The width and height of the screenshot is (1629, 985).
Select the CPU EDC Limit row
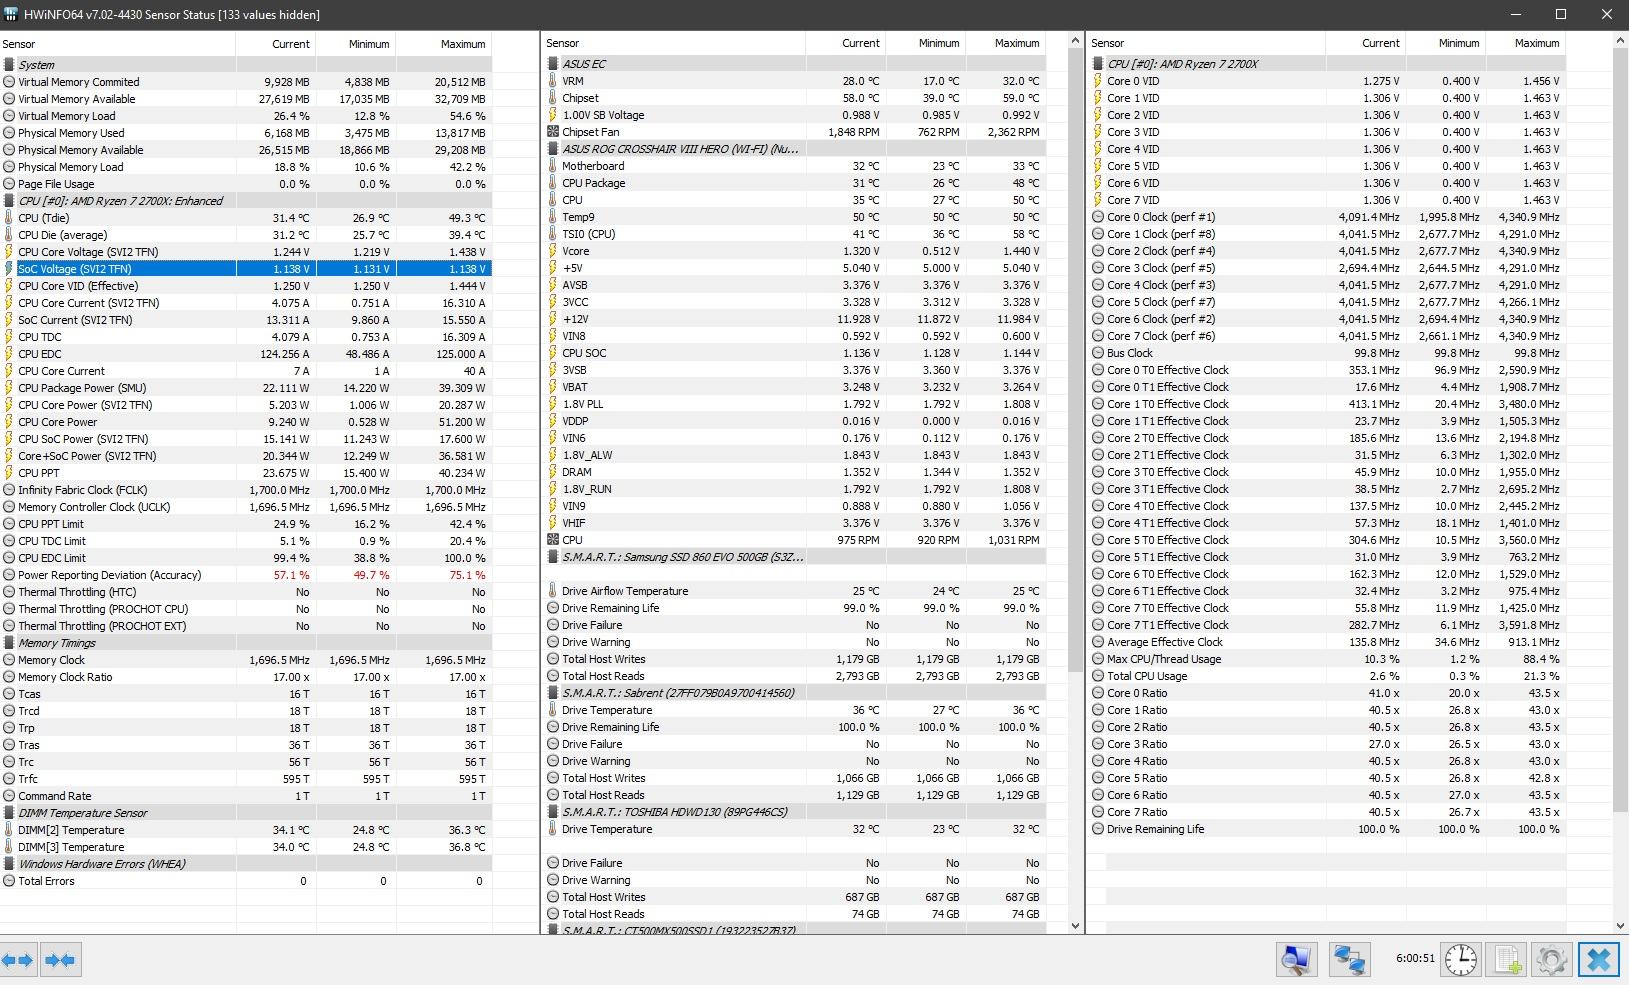pos(246,558)
